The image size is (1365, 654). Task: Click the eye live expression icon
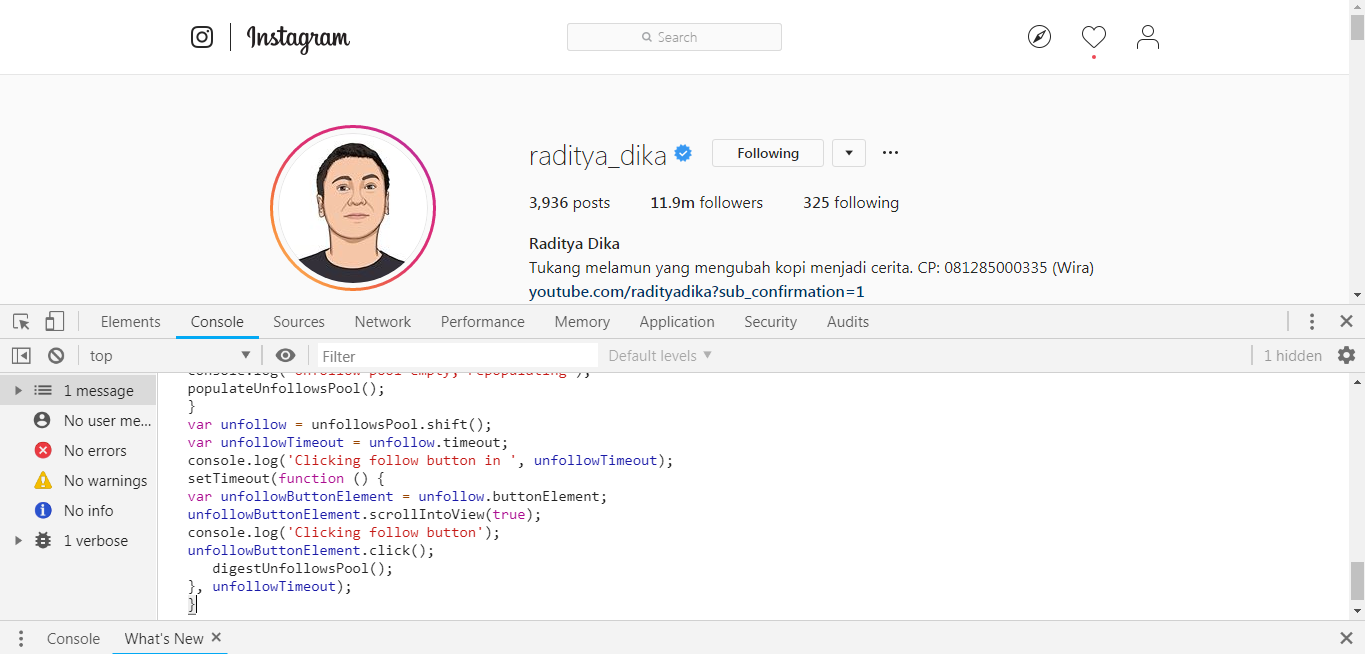coord(286,355)
